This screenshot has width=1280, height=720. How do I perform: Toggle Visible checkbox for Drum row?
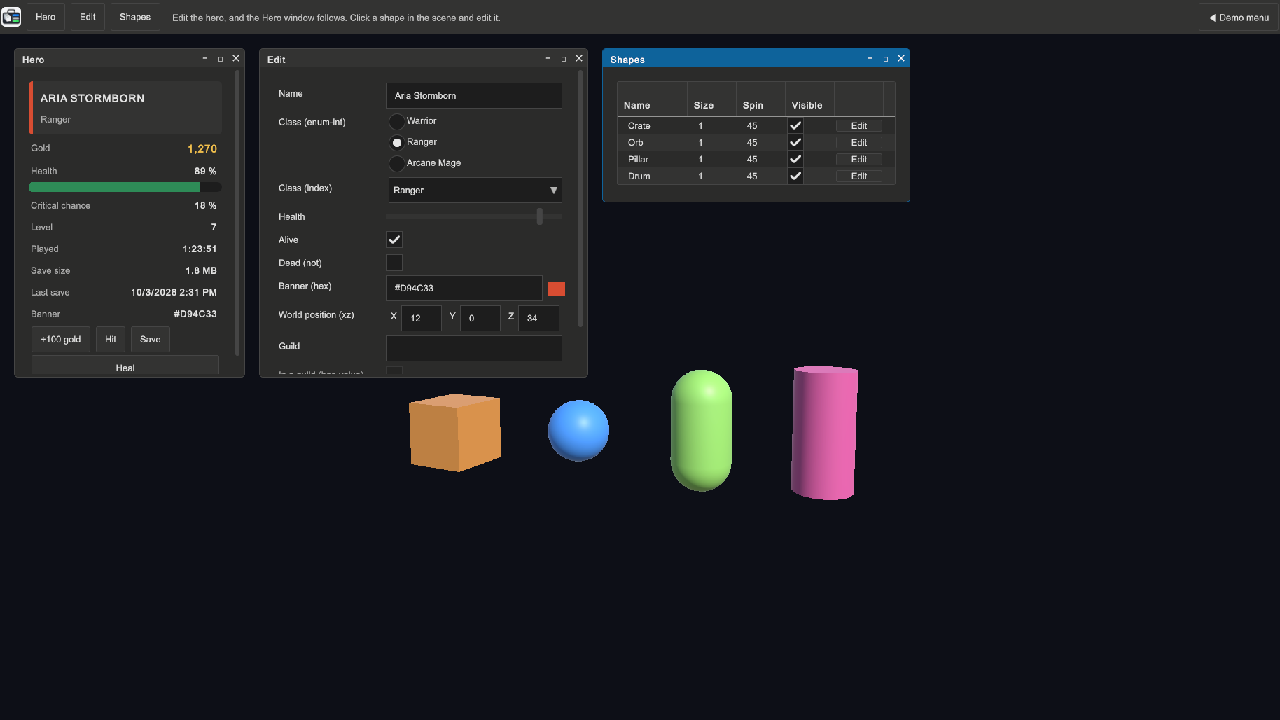[x=796, y=176]
